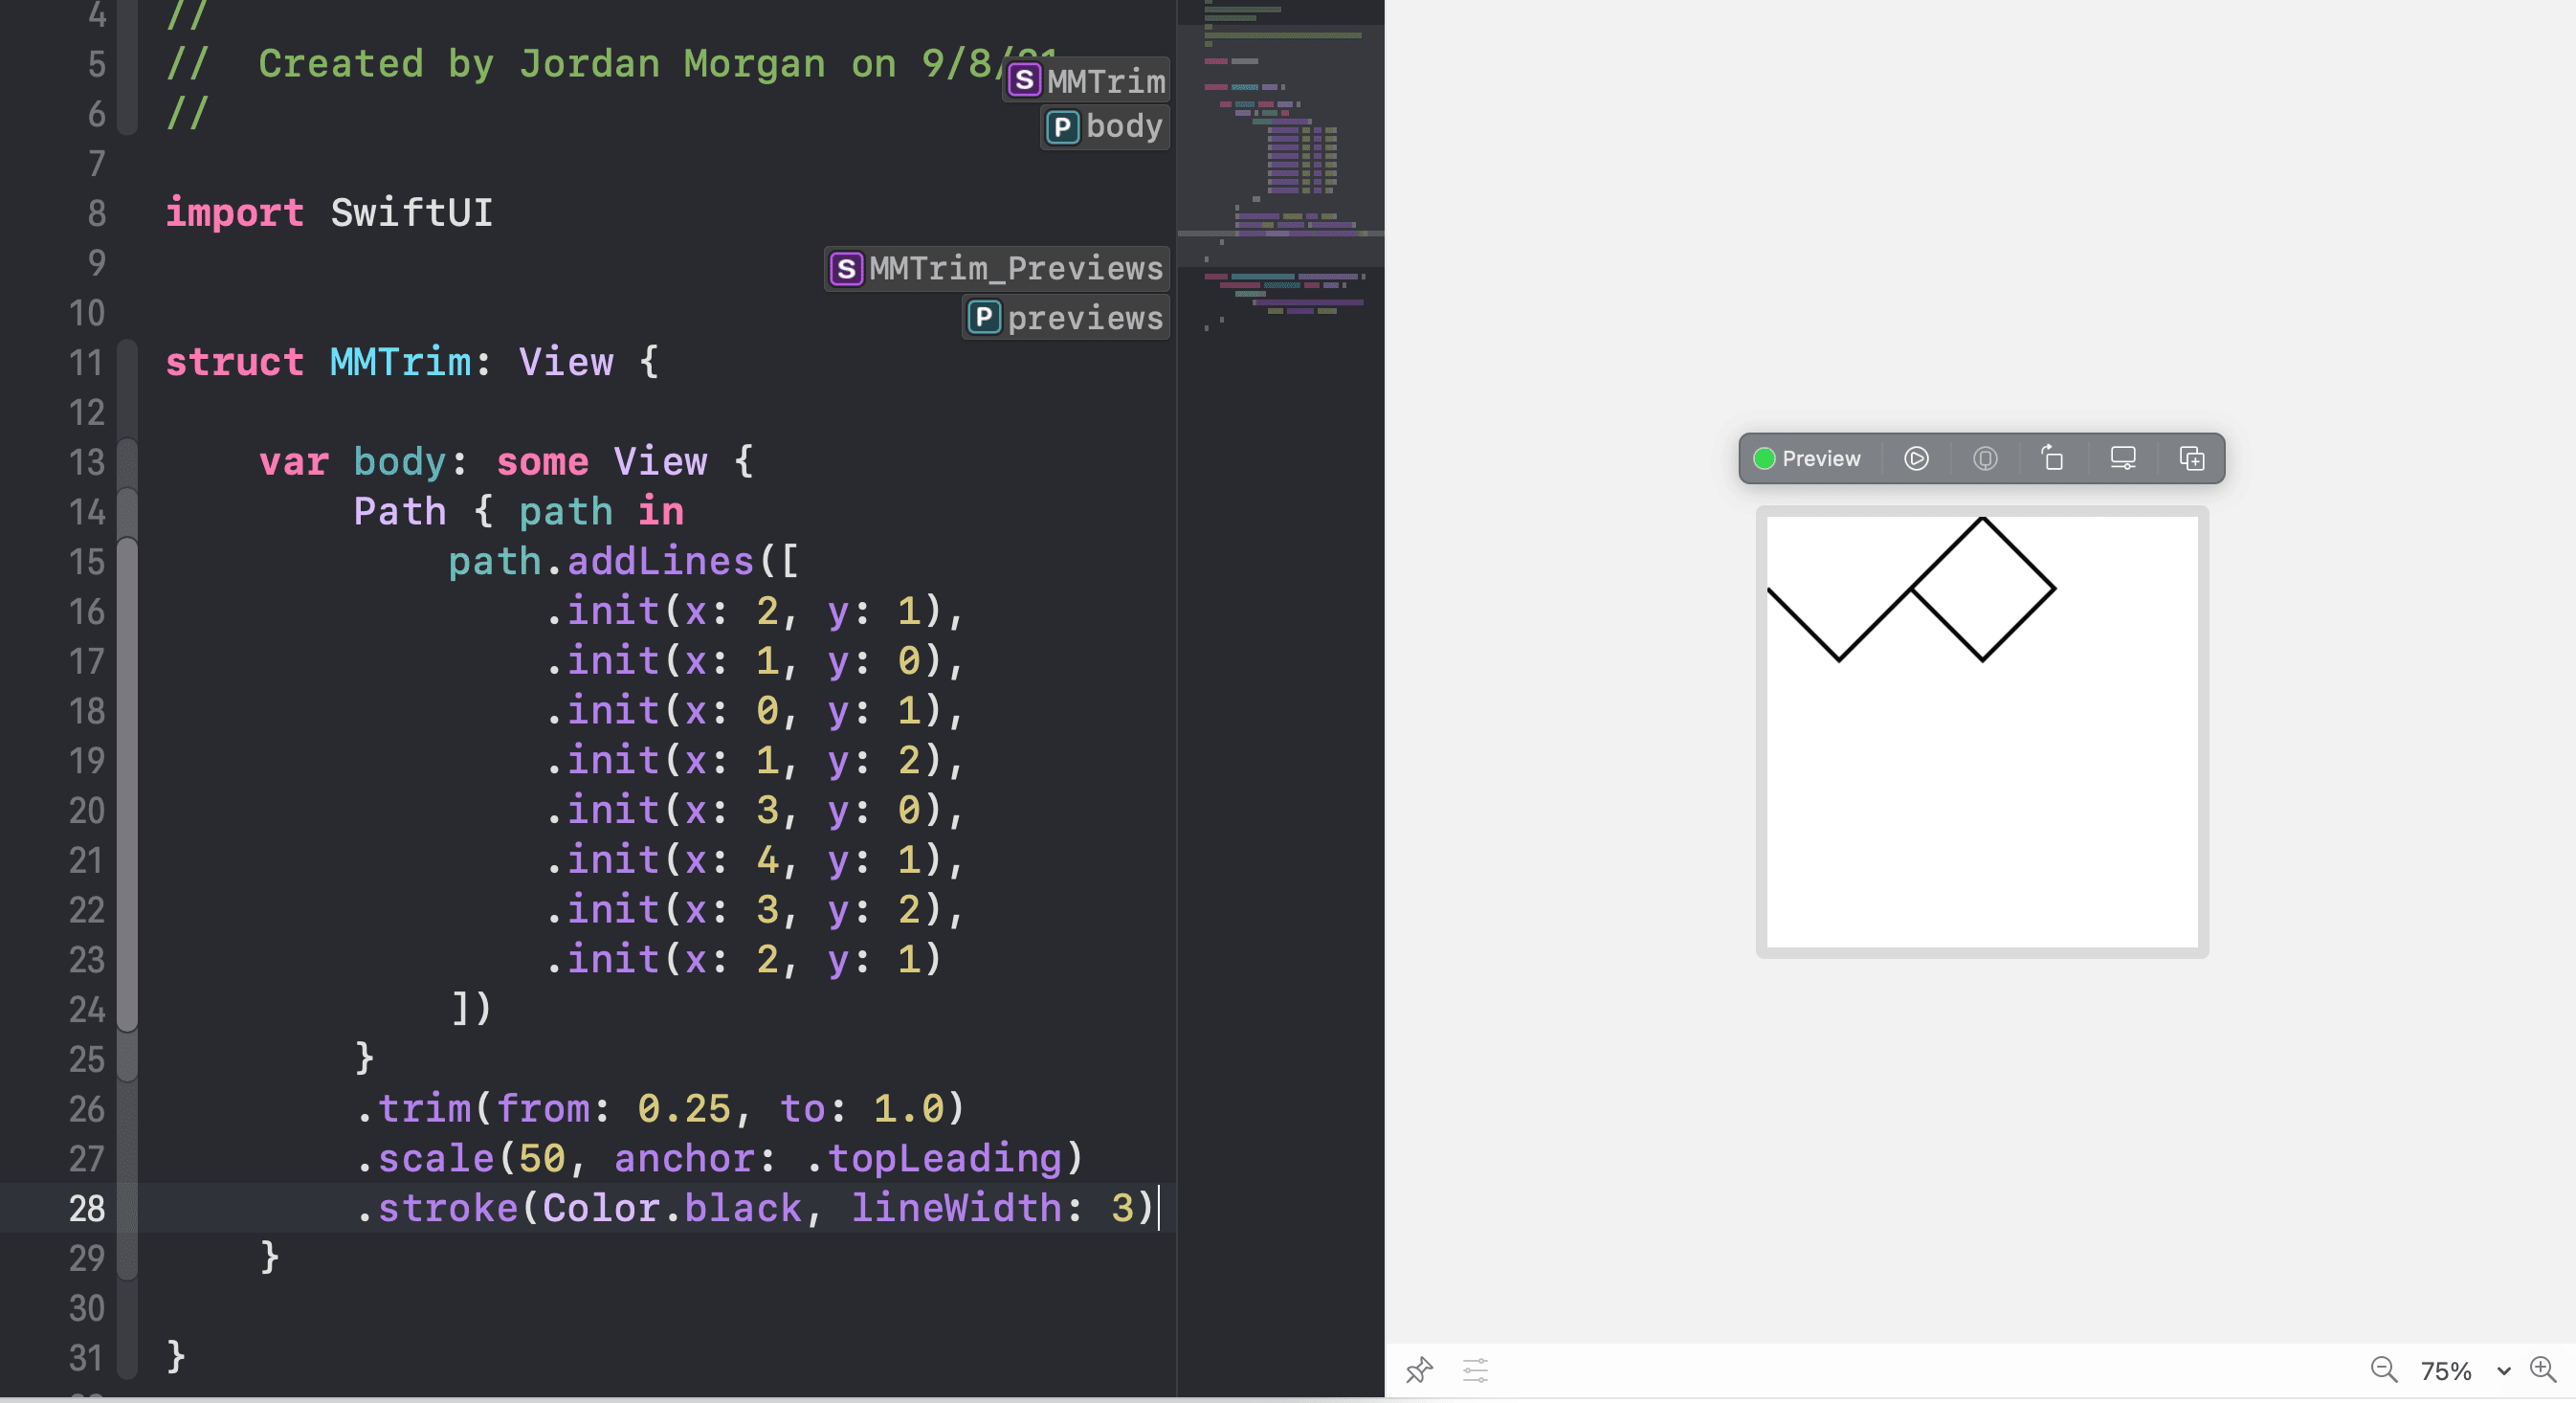Click the green Preview status indicator

(x=1764, y=458)
